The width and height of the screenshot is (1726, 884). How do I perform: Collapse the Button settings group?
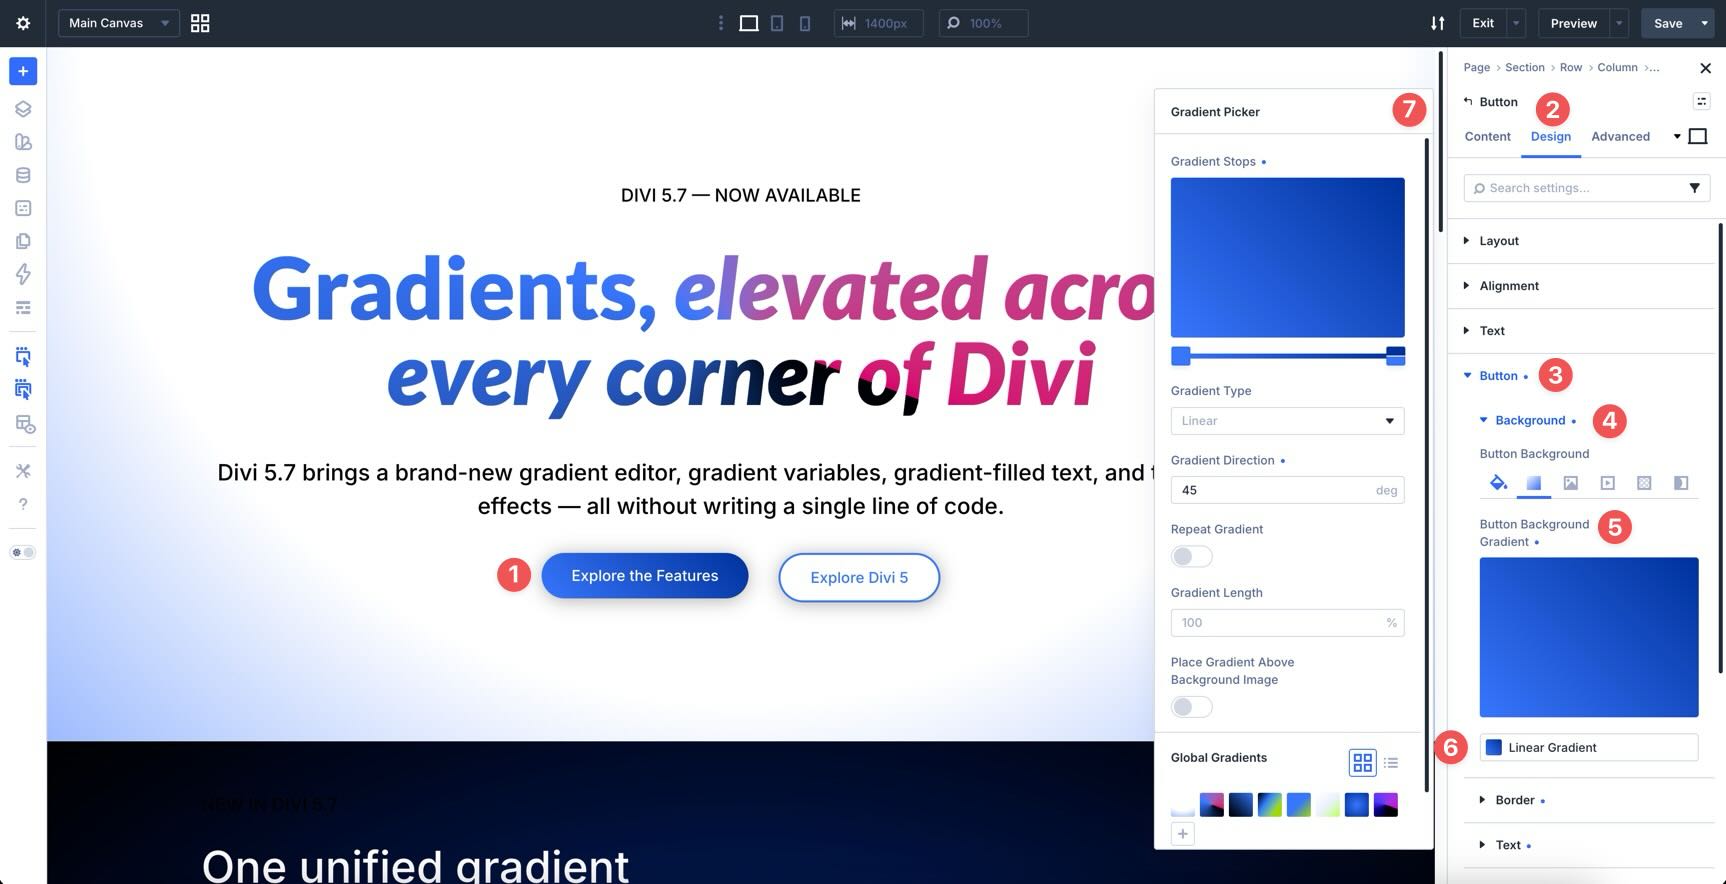point(1496,376)
